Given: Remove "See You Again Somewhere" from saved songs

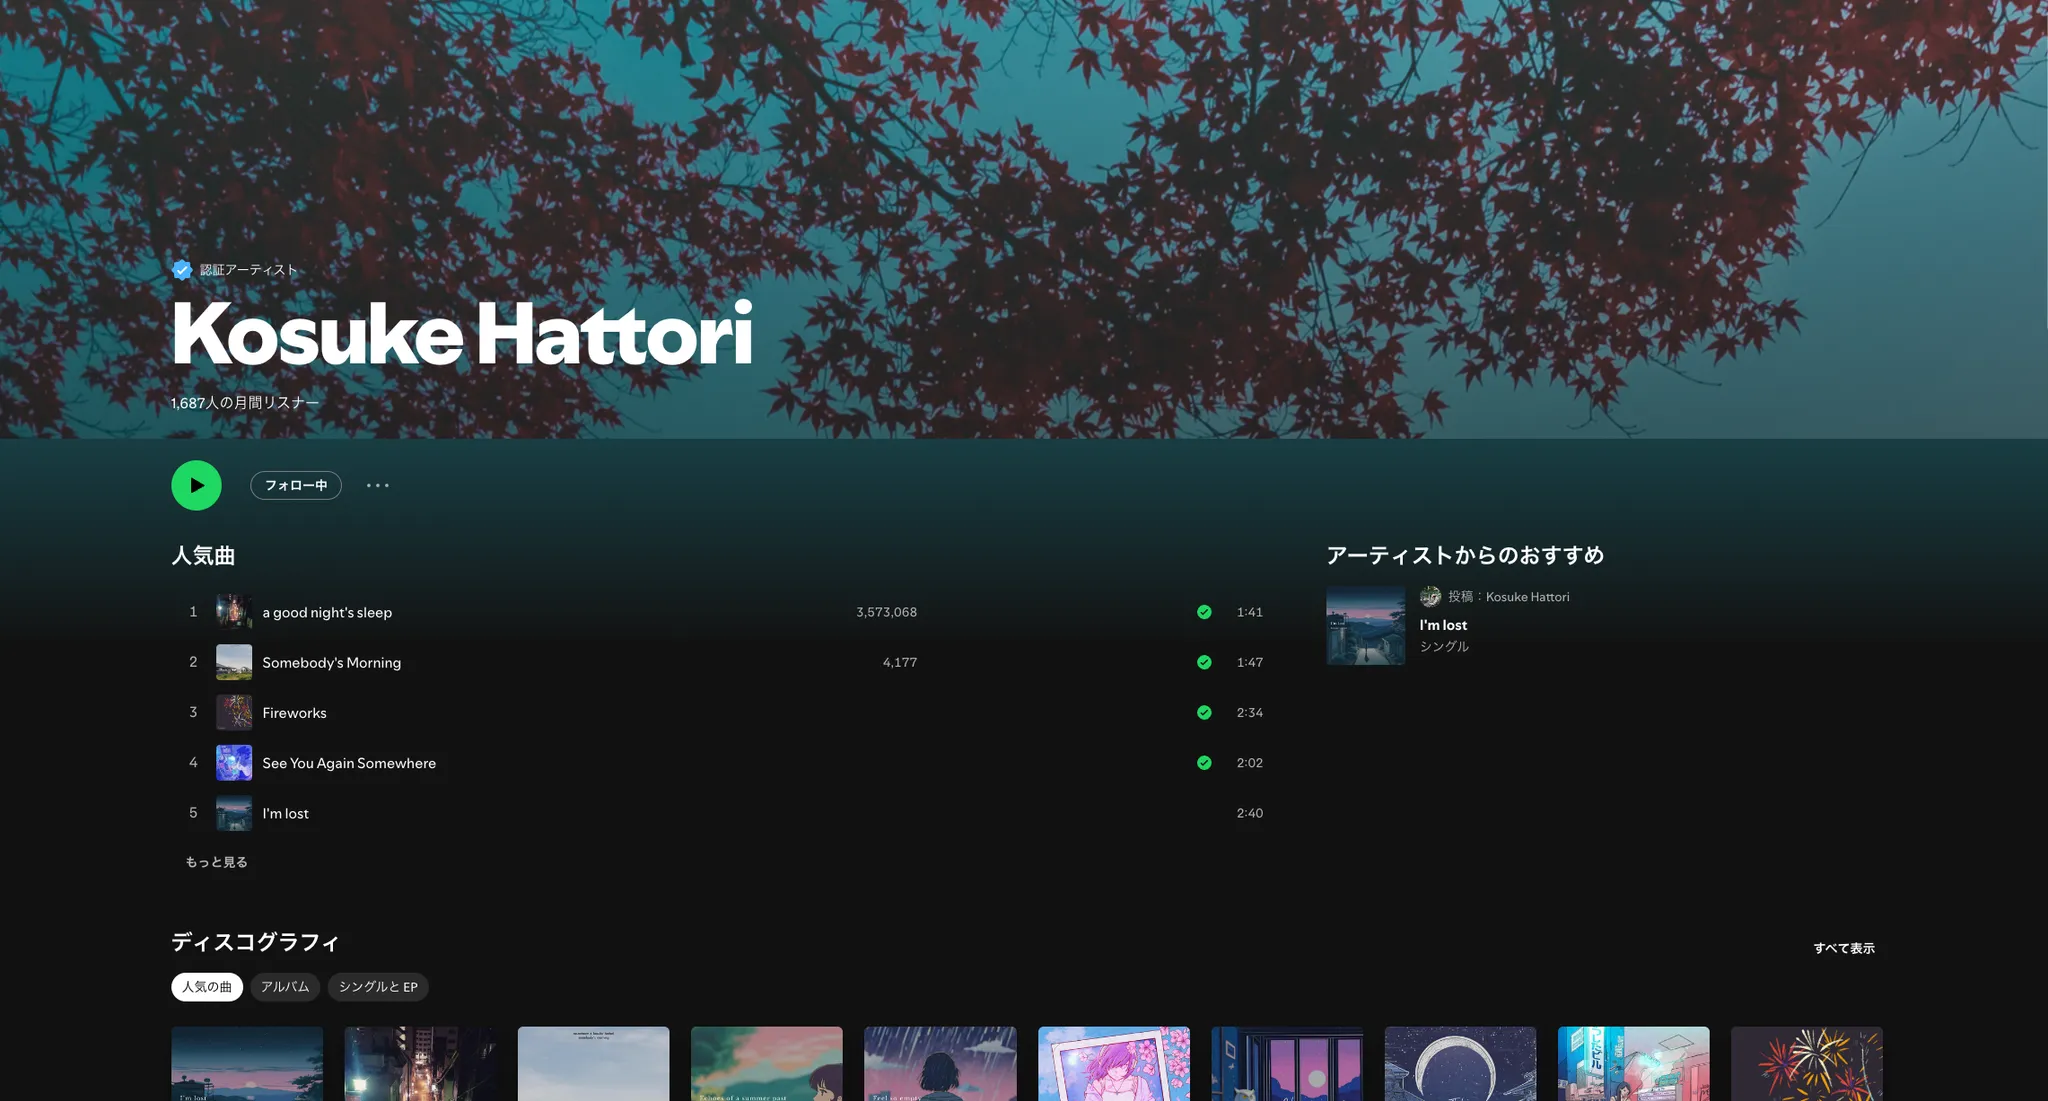Looking at the screenshot, I should [x=1203, y=762].
